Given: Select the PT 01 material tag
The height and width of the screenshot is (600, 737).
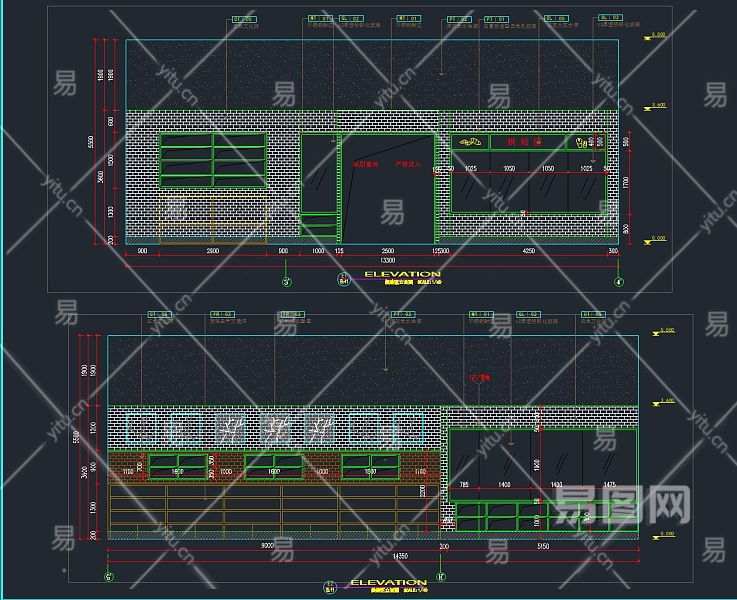Looking at the screenshot, I should [x=496, y=19].
